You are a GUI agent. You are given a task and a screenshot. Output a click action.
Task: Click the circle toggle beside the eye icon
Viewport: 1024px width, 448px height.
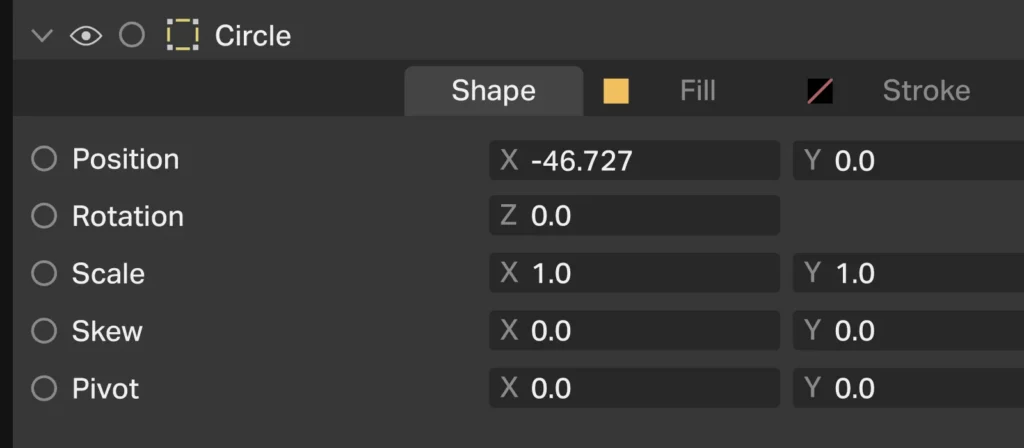[x=132, y=36]
